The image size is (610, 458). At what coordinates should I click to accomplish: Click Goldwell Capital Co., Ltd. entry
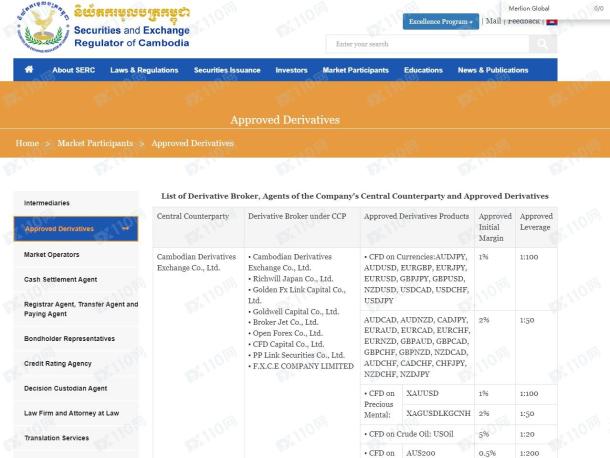(296, 311)
